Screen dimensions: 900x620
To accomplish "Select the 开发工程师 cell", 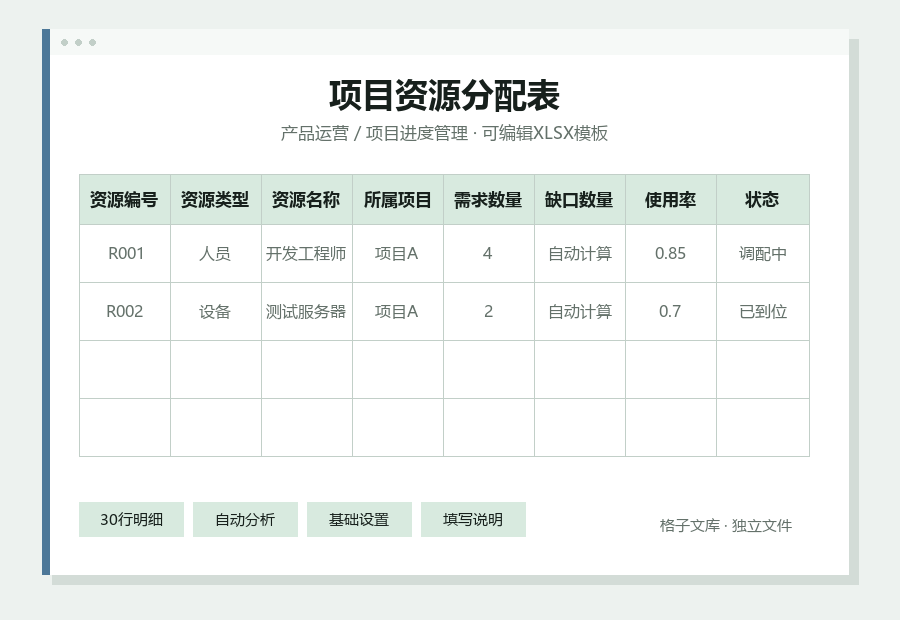I will click(x=307, y=254).
